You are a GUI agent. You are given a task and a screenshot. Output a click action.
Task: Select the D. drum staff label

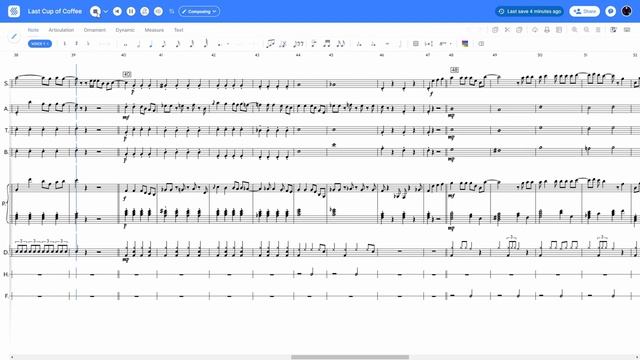pos(6,252)
